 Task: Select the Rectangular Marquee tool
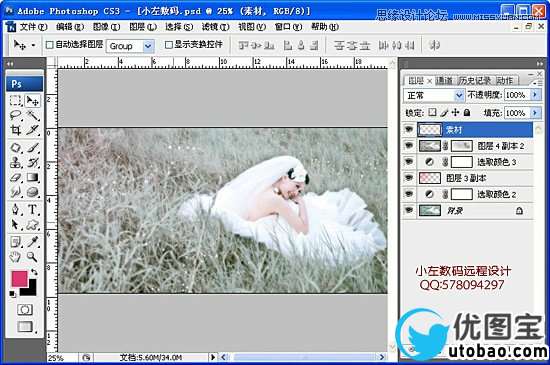pos(15,101)
